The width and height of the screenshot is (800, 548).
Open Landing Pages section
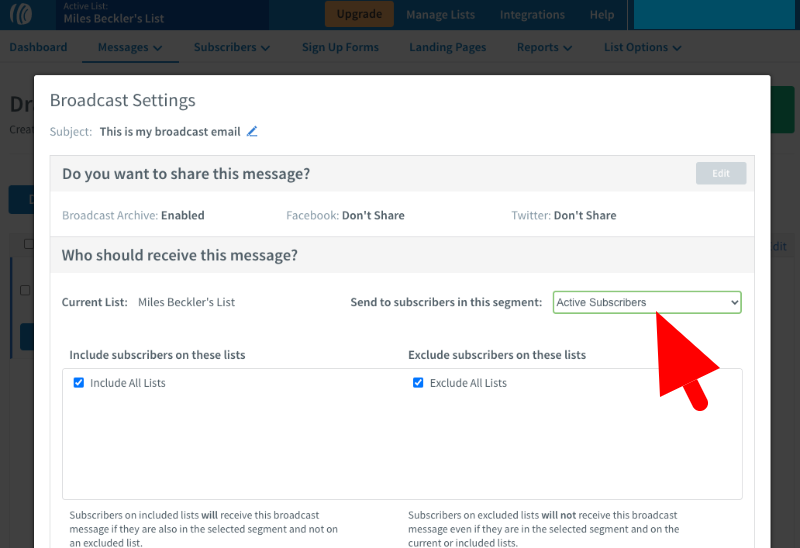click(x=447, y=47)
